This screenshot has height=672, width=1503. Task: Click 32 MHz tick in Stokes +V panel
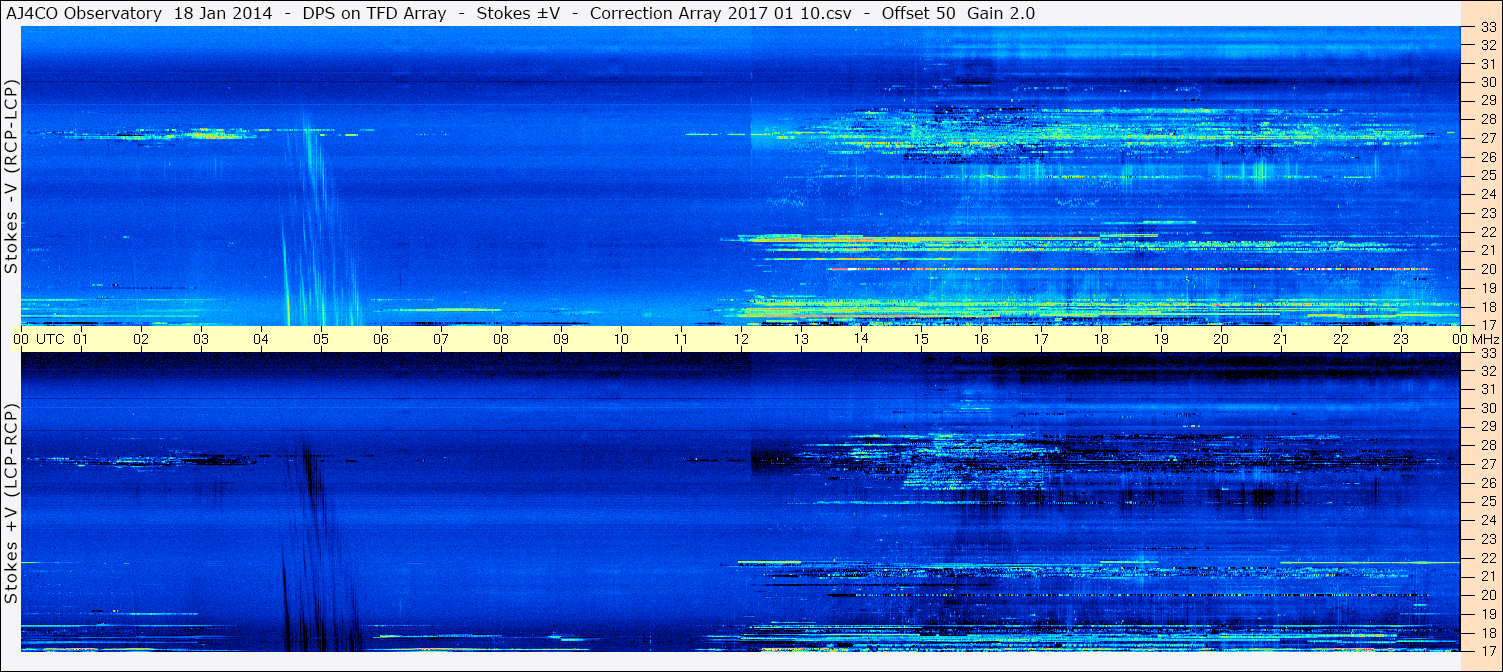(1488, 370)
